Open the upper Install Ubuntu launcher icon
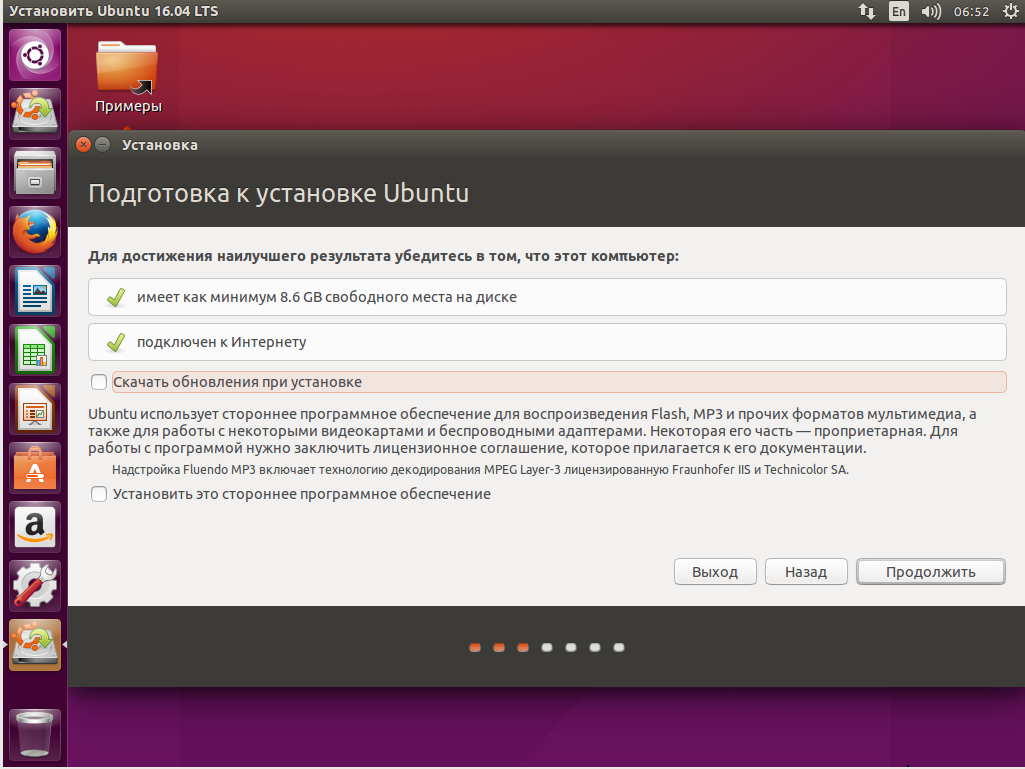Image resolution: width=1025 pixels, height=769 pixels. tap(35, 113)
